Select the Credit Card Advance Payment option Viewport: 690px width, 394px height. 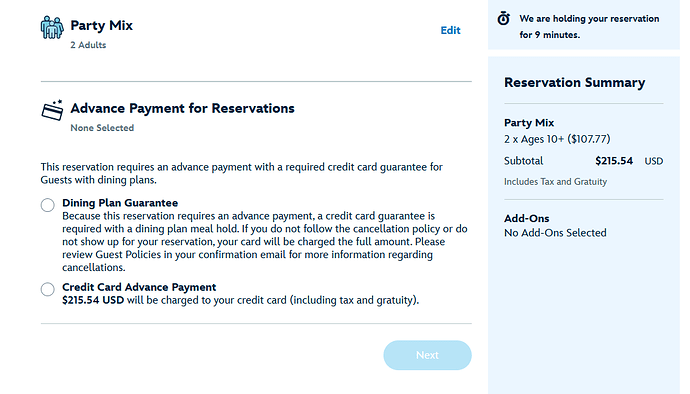coord(48,289)
